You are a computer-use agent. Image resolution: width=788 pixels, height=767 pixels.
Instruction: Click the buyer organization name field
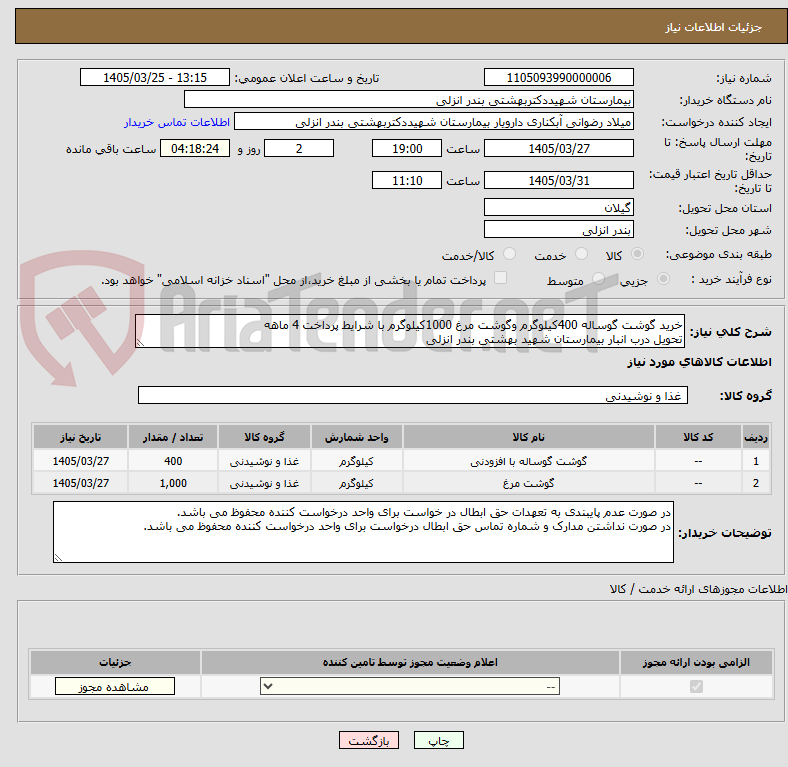coord(409,100)
